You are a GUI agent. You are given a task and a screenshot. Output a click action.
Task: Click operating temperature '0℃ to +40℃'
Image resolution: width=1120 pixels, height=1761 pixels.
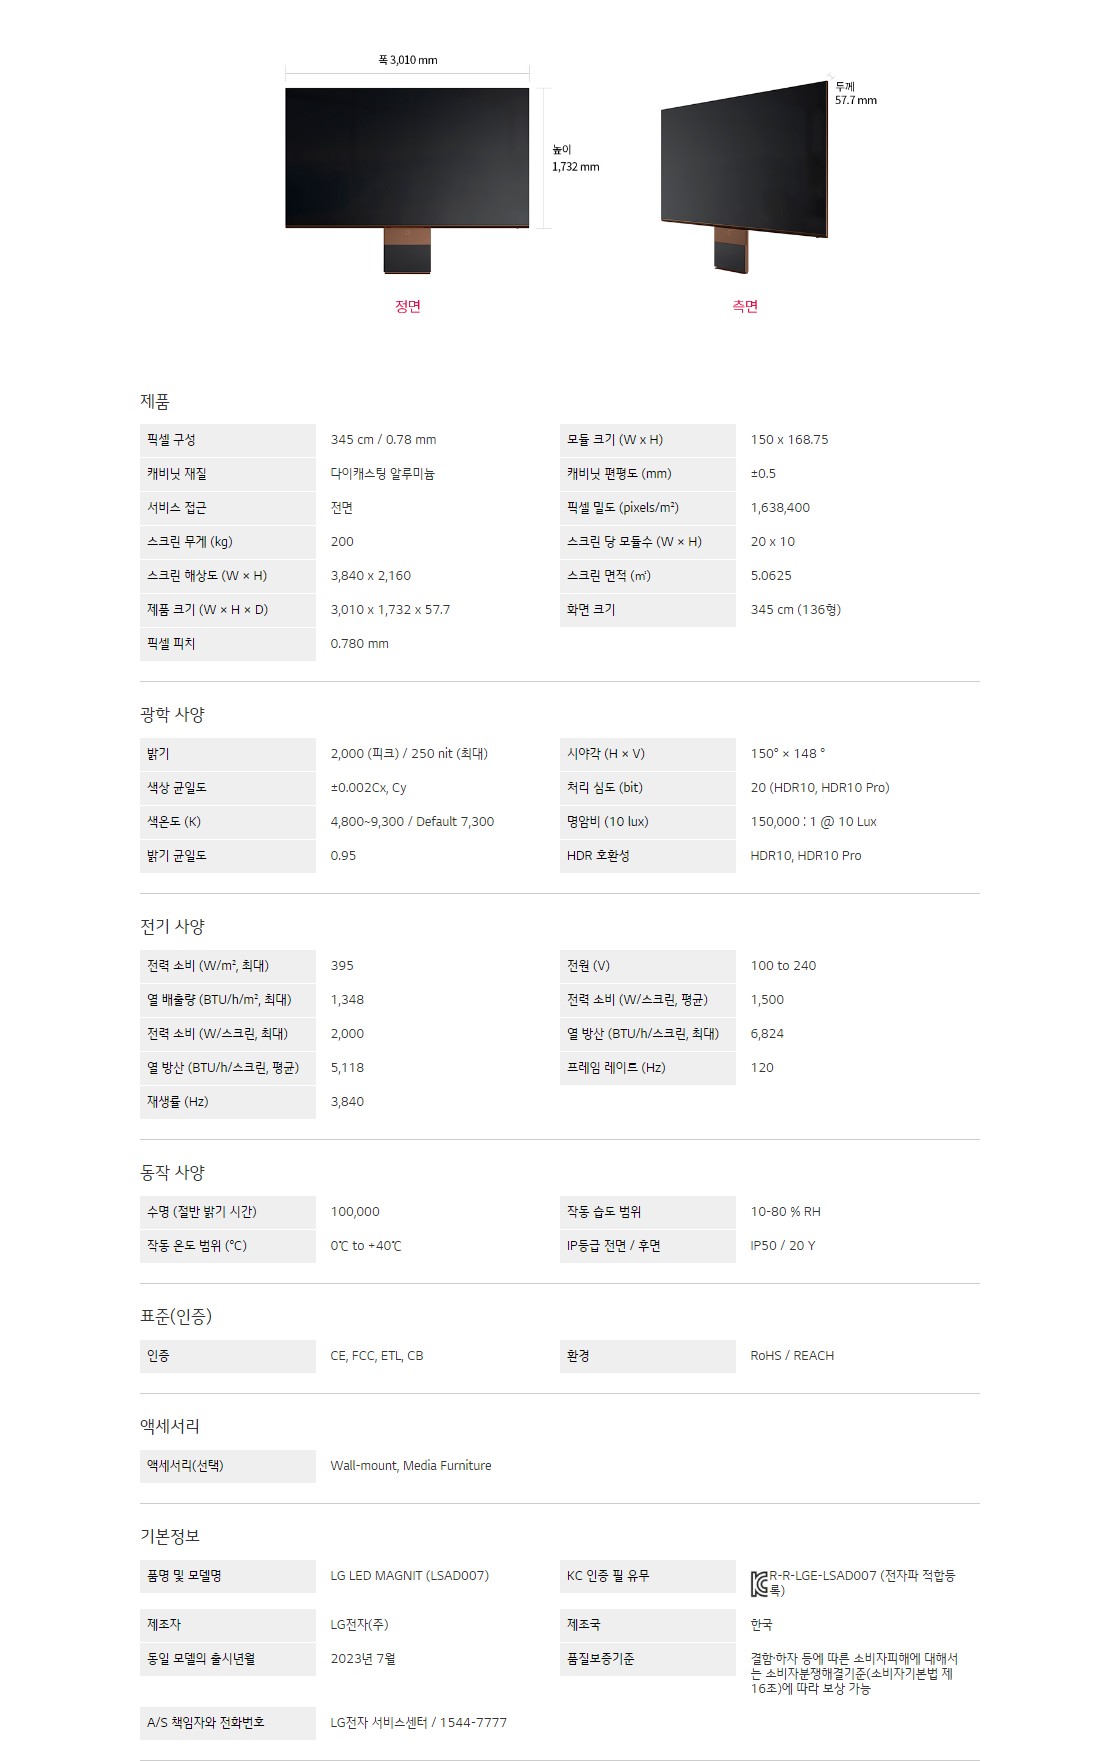tap(366, 1246)
